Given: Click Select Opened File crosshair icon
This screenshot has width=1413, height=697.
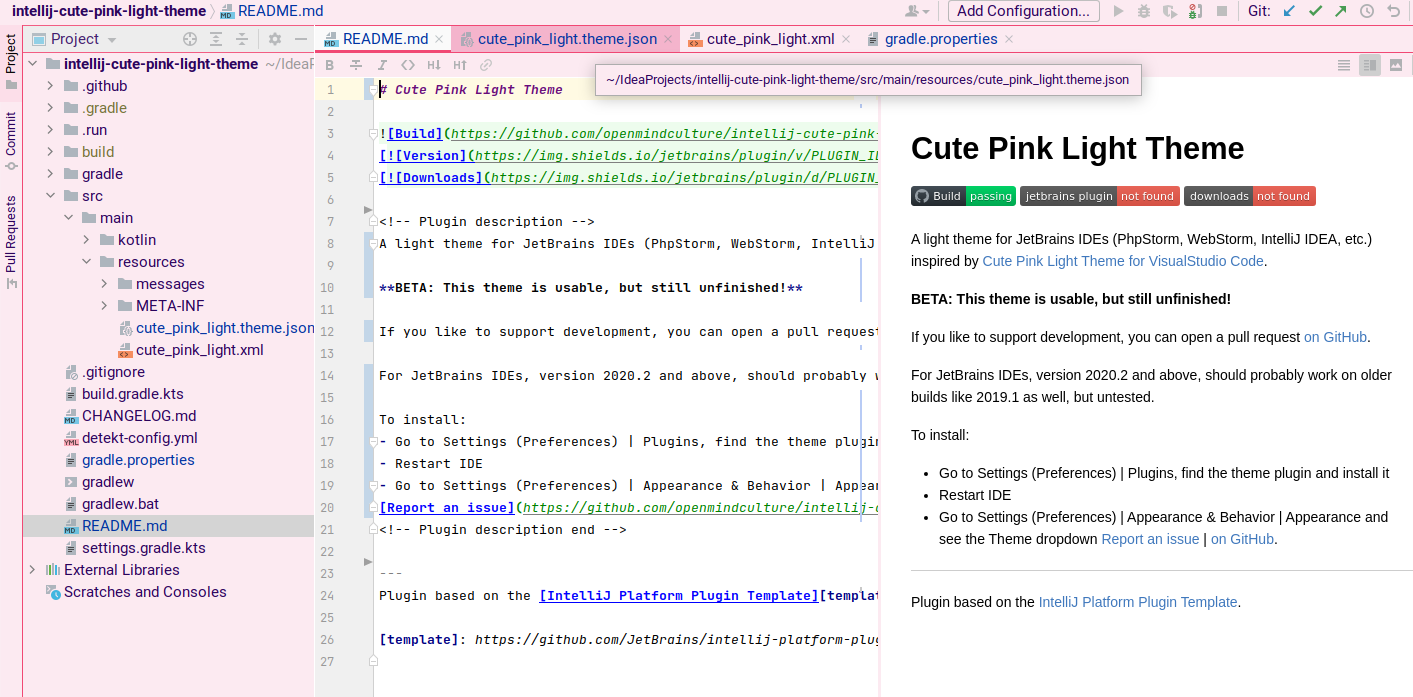Looking at the screenshot, I should click(190, 39).
